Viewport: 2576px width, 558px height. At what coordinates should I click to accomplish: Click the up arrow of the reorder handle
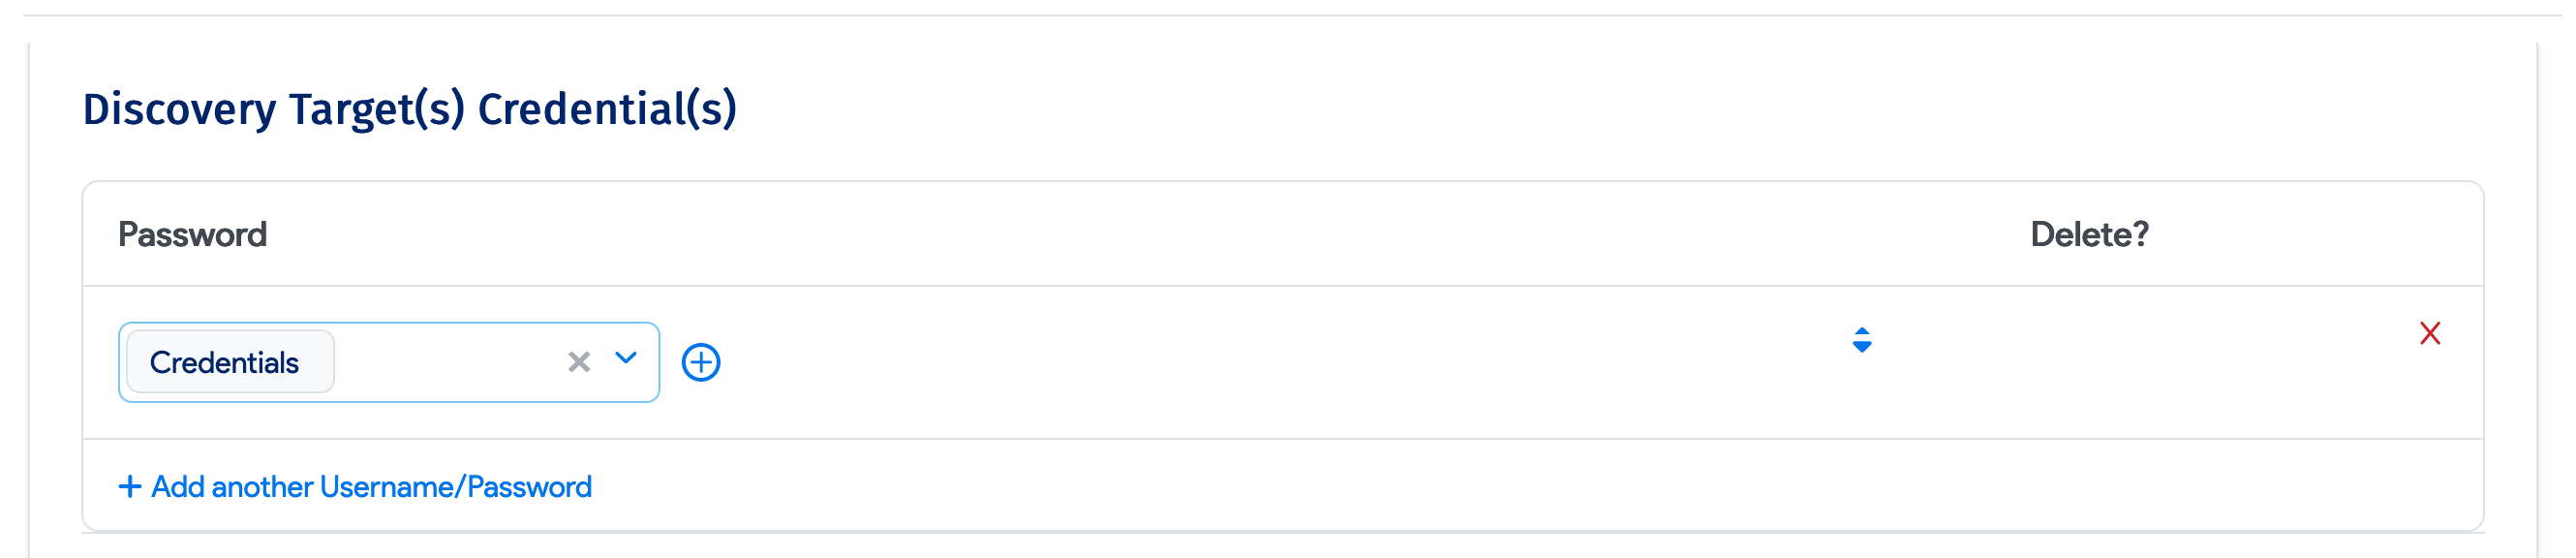(1862, 332)
